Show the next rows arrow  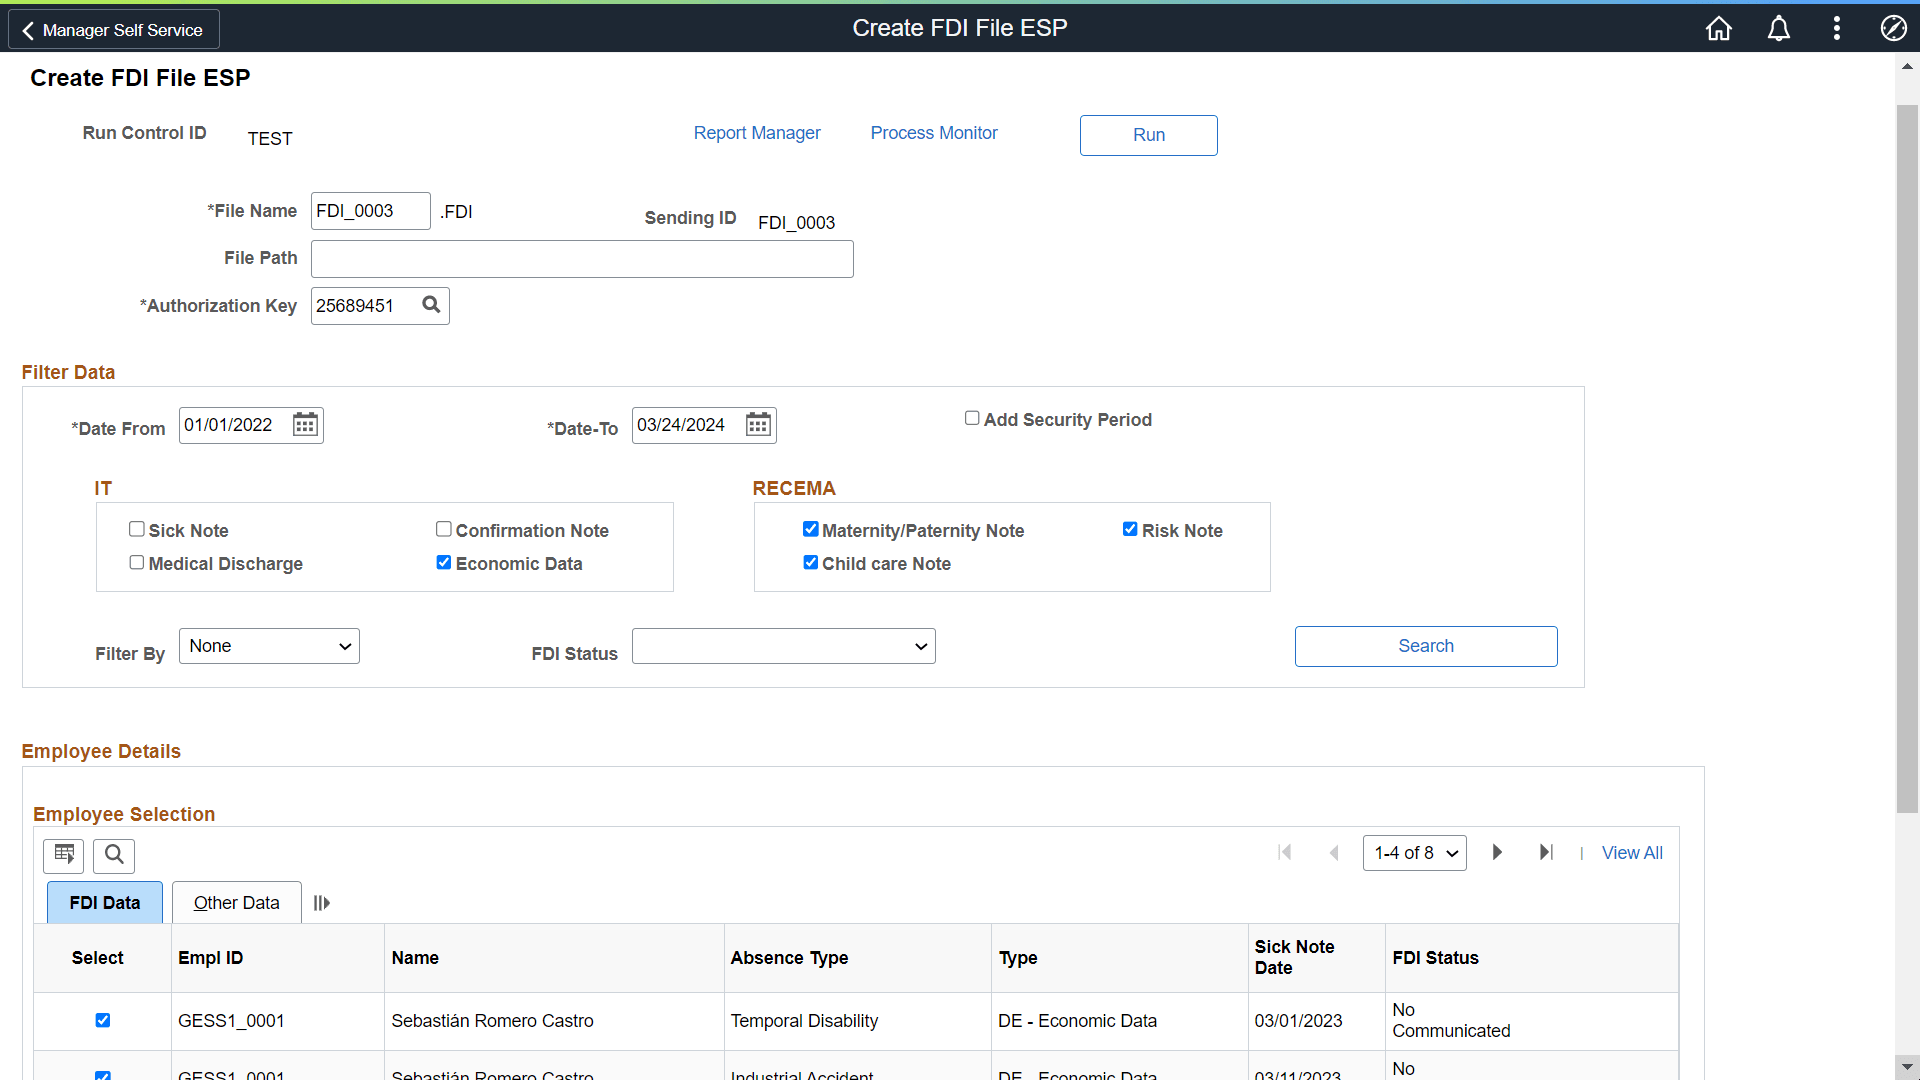1497,852
